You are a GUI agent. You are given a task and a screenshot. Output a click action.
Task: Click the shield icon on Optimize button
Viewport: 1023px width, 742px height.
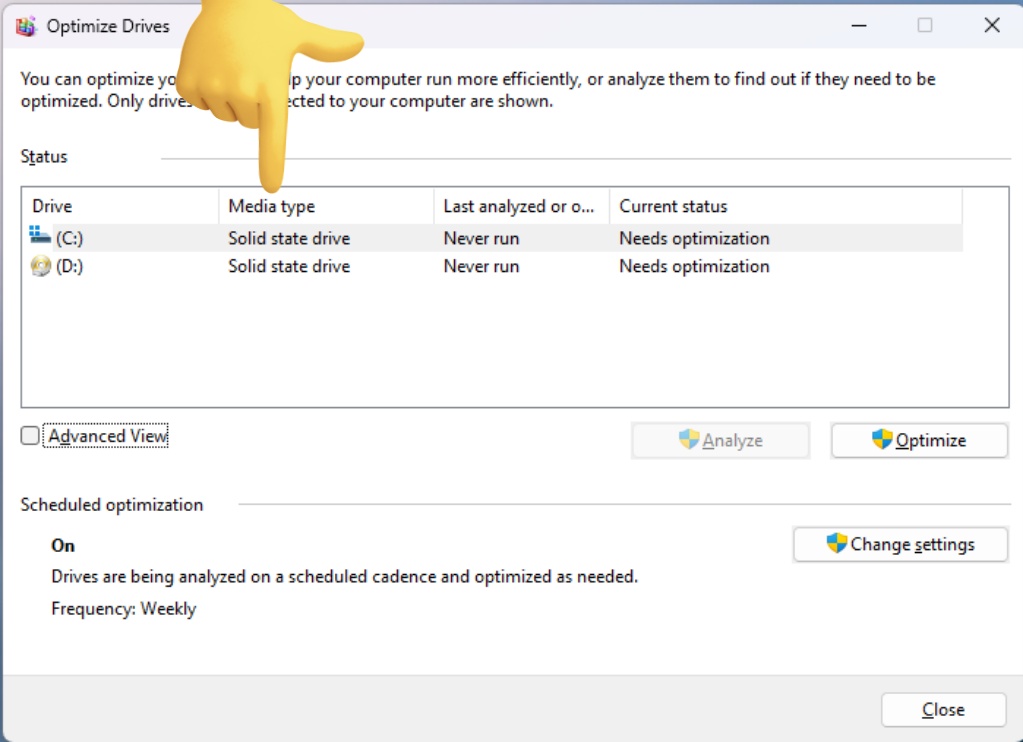[882, 440]
